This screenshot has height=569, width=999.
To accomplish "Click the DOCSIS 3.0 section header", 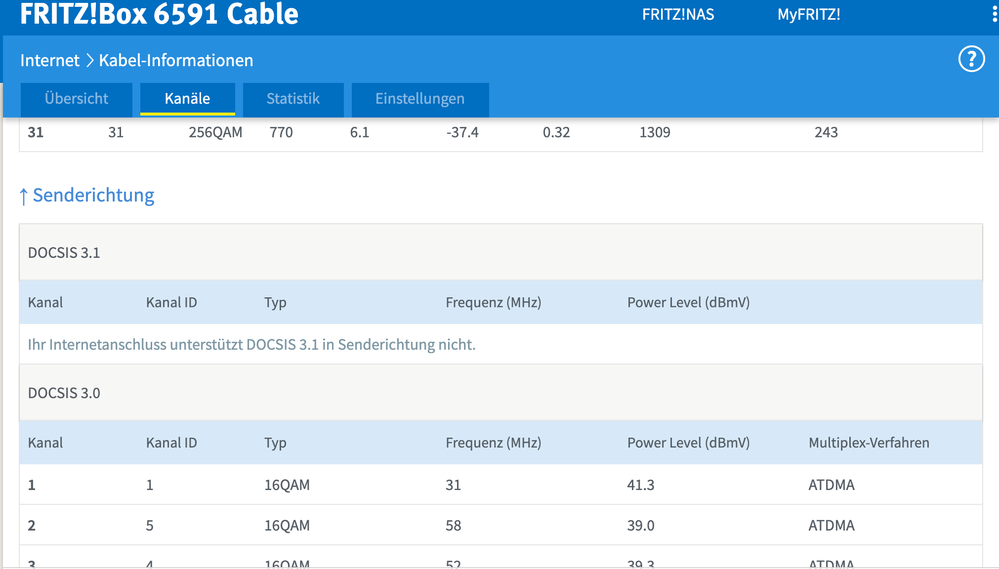I will [64, 393].
